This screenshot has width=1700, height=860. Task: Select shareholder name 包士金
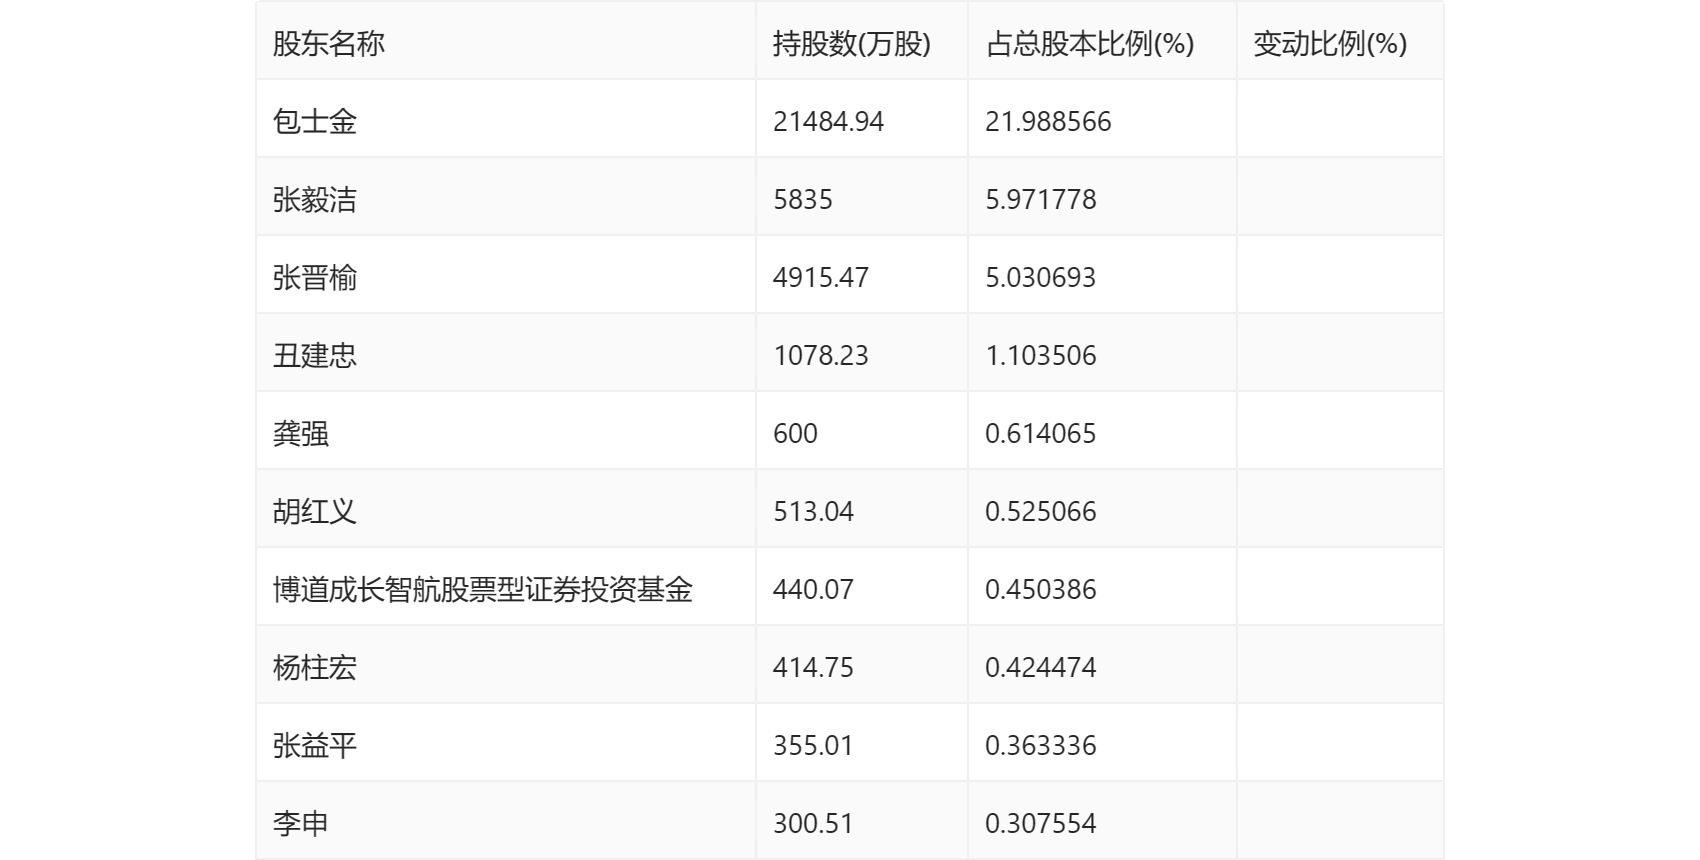pos(315,121)
